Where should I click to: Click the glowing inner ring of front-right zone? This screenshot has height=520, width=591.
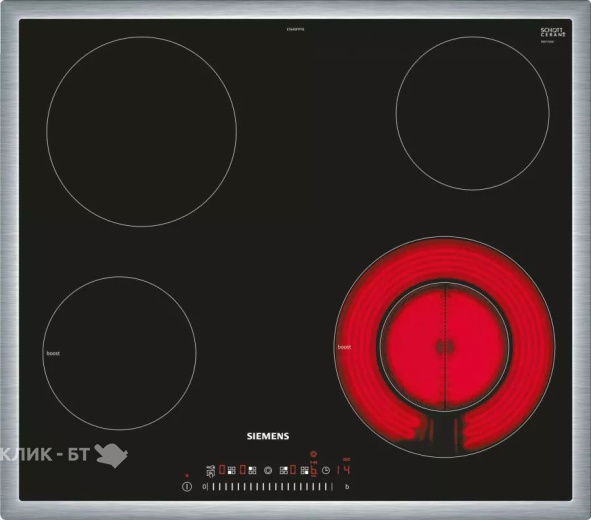click(x=445, y=347)
